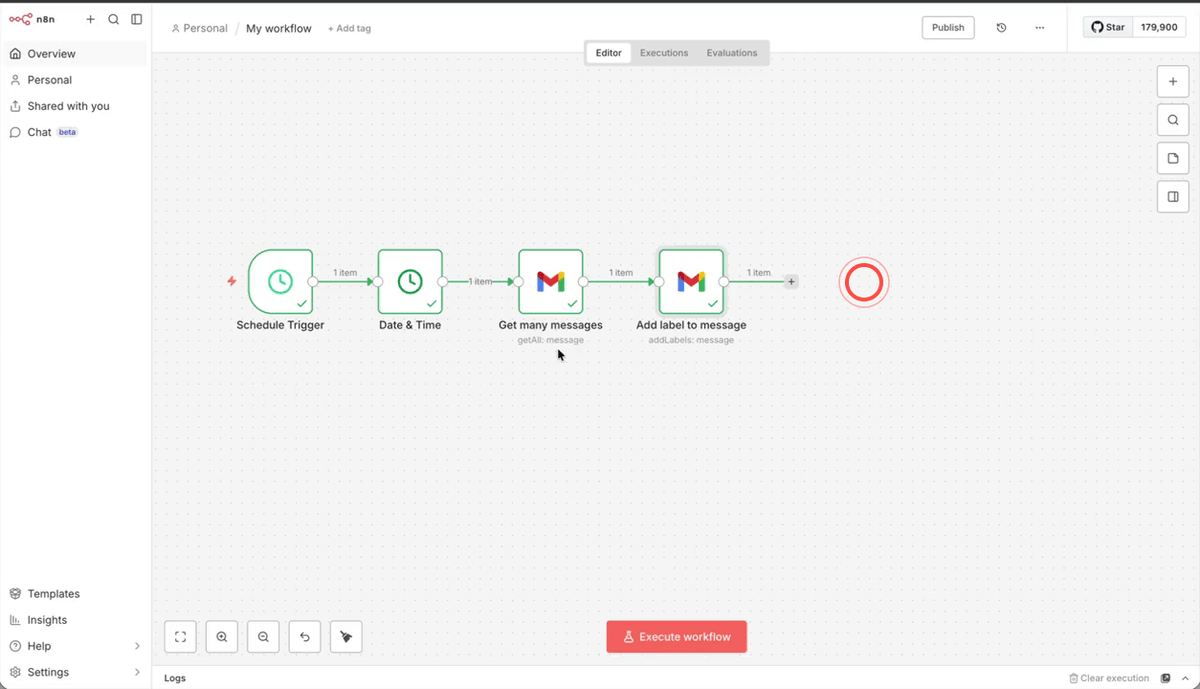Tidy up workflow with broom icon
The image size is (1200, 689).
click(345, 637)
